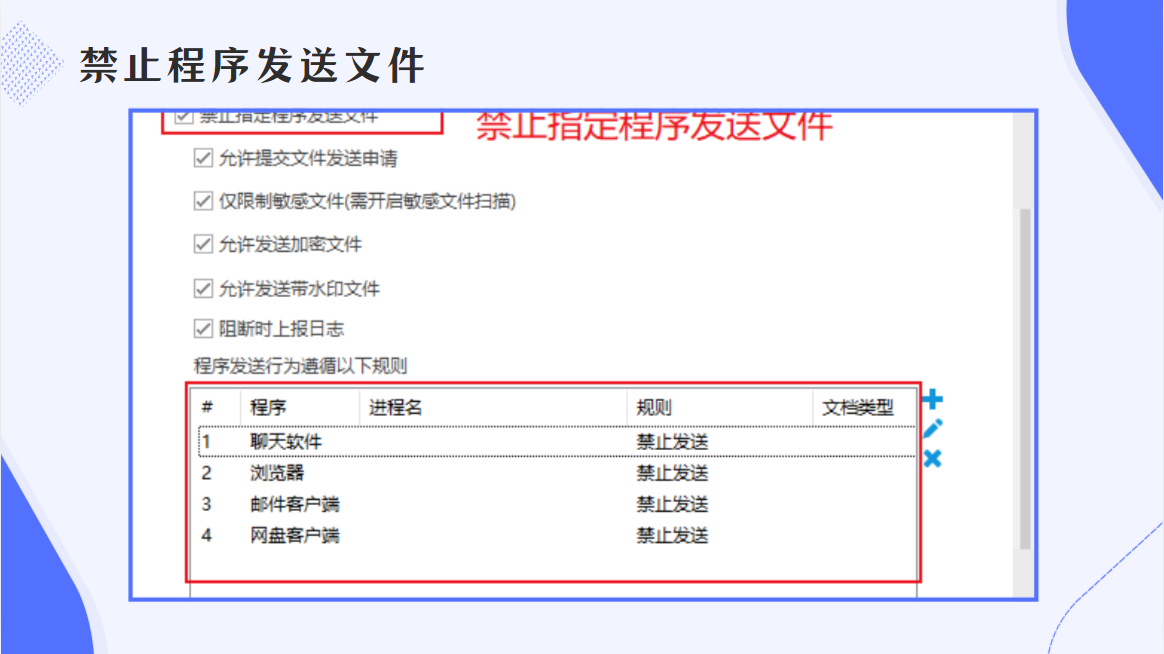Click 禁止发送 in the 浏览器 row
Screen dimensions: 1164x654
tap(672, 473)
